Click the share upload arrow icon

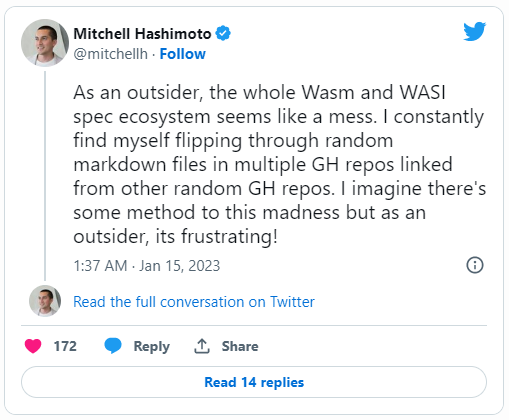click(202, 346)
